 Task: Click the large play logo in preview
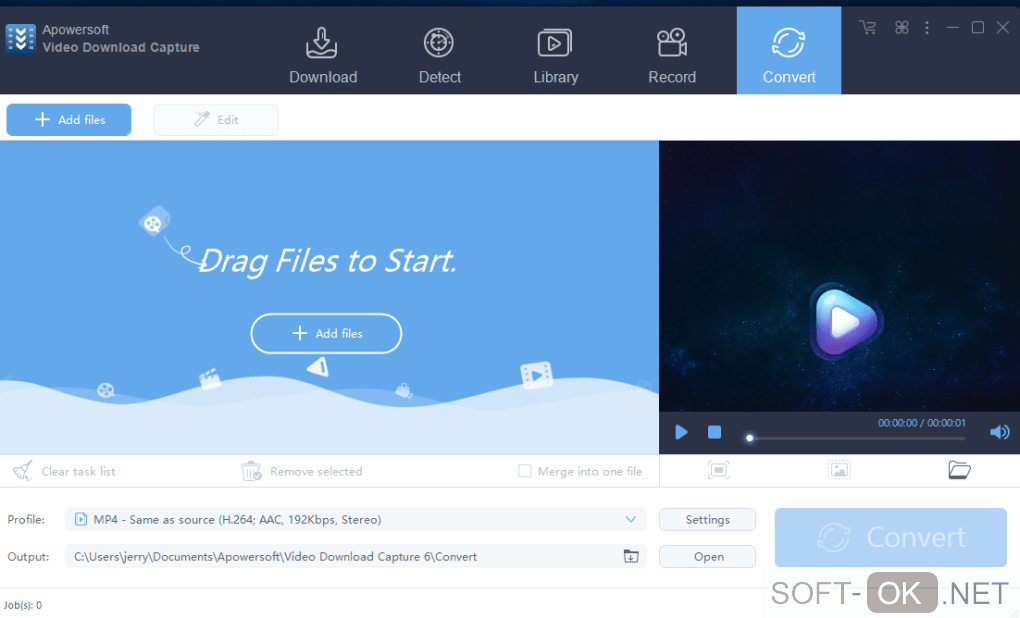(x=845, y=321)
